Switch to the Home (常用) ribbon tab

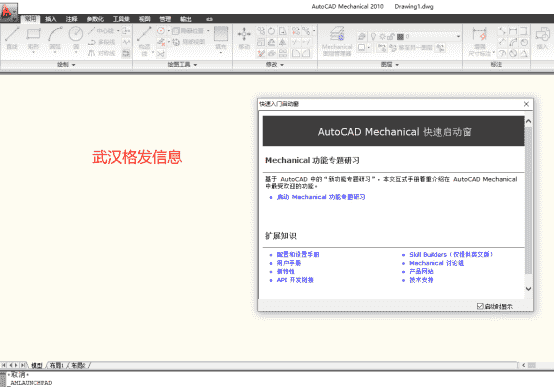click(30, 19)
